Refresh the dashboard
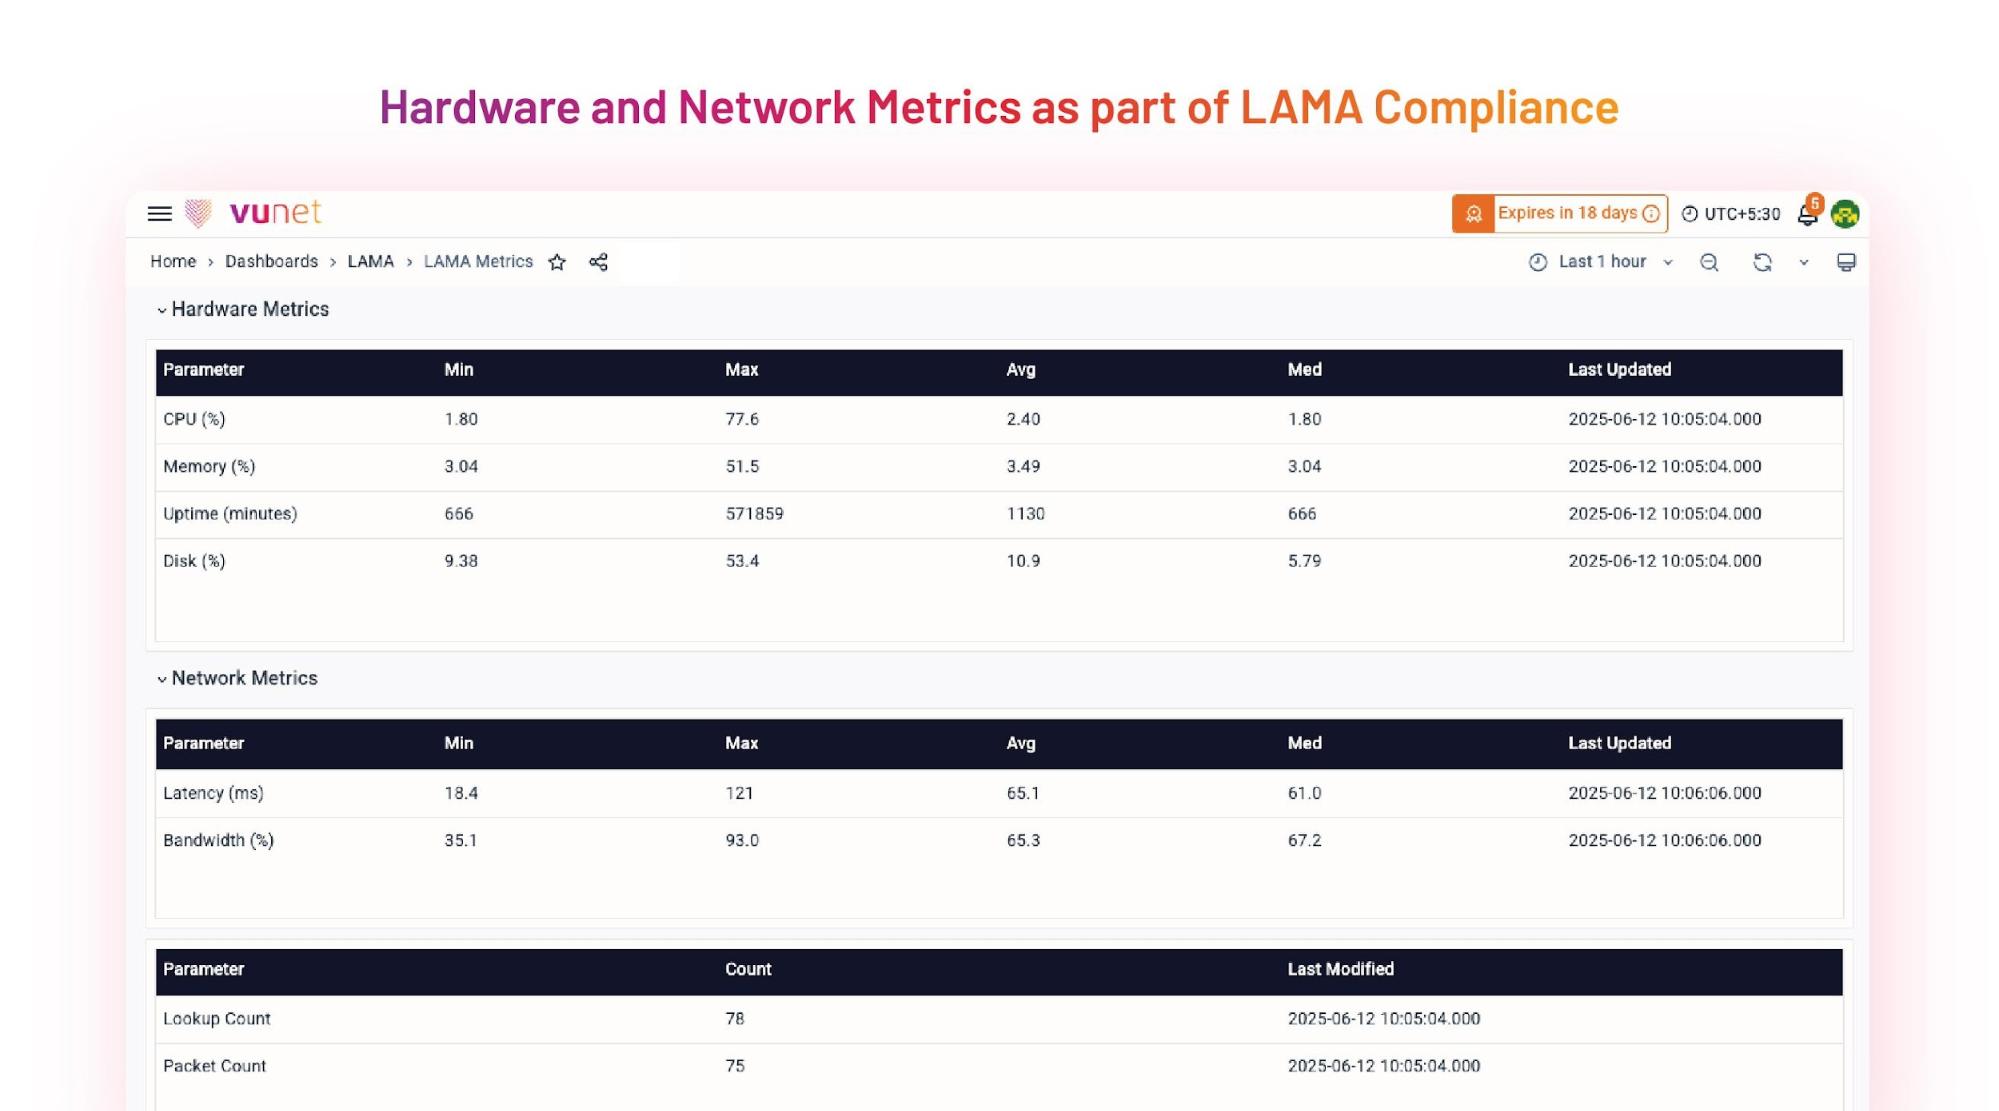The image size is (1999, 1111). 1762,262
